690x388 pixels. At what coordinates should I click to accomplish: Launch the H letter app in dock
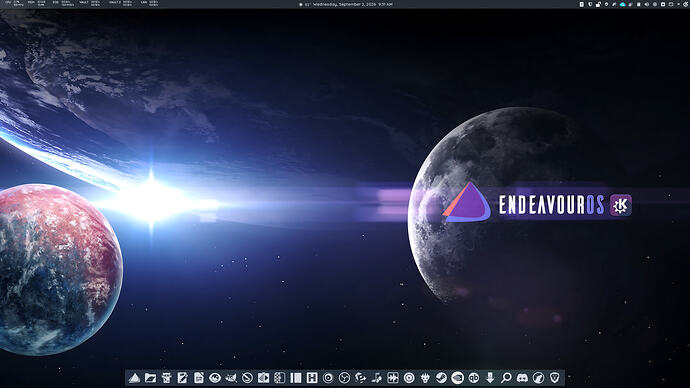(x=312, y=377)
